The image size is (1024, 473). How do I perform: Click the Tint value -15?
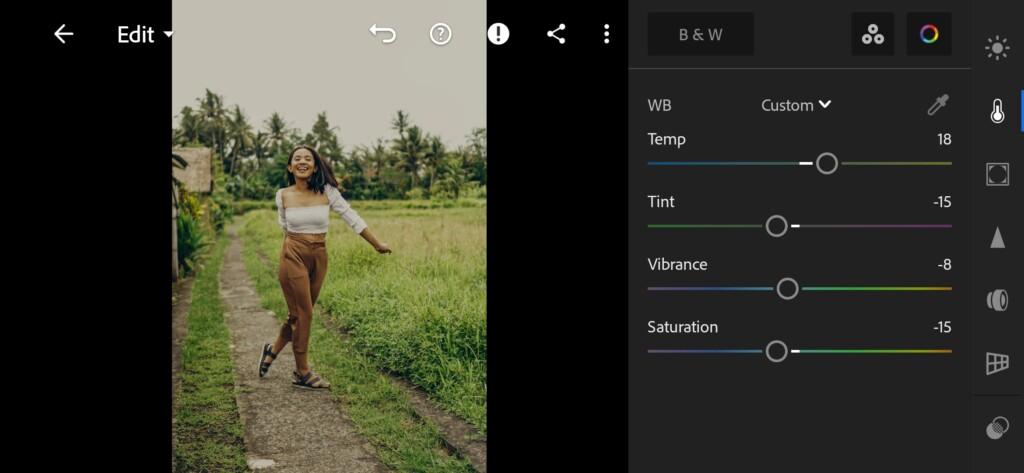(x=942, y=202)
